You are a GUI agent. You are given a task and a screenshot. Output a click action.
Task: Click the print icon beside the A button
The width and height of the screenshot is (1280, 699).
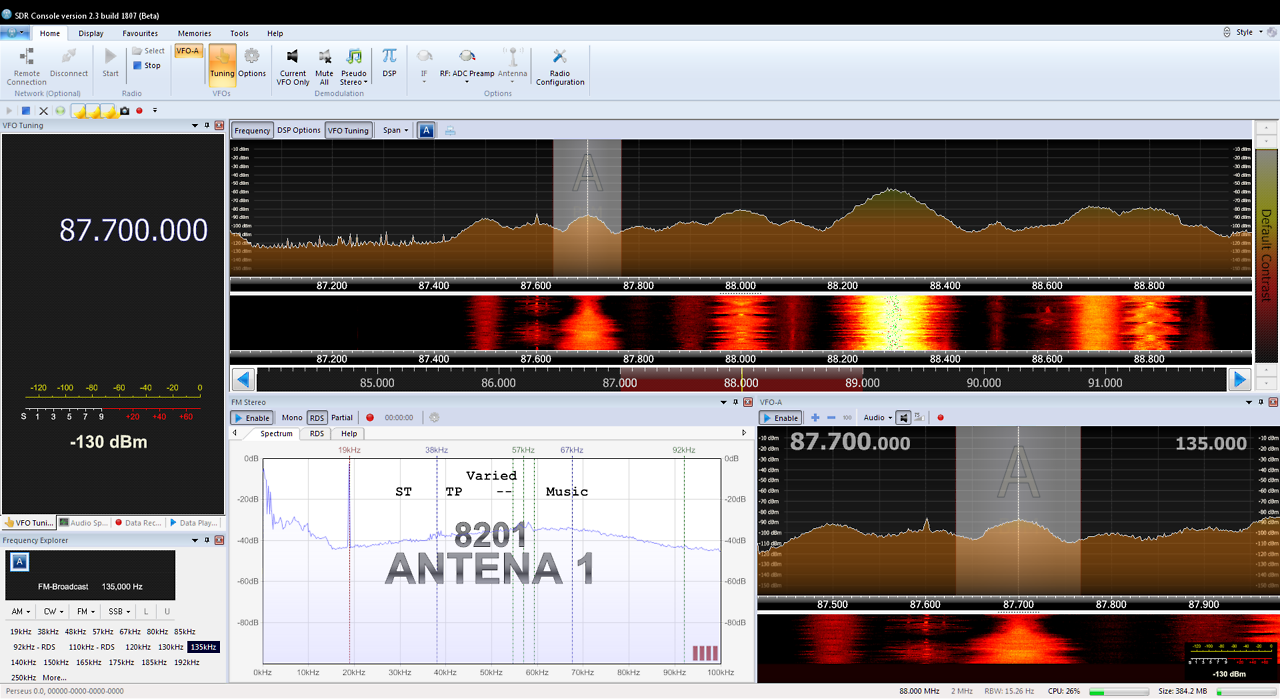coord(450,130)
